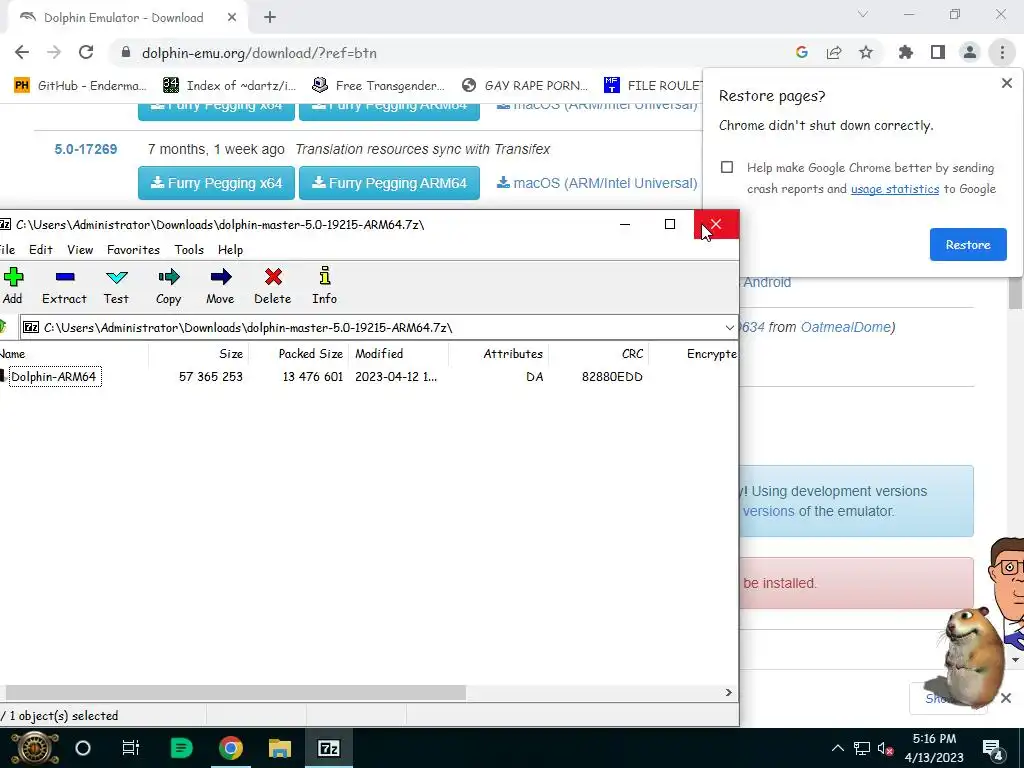Click the red Delete icon in 7-Zip
This screenshot has height=768, width=1024.
point(273,285)
